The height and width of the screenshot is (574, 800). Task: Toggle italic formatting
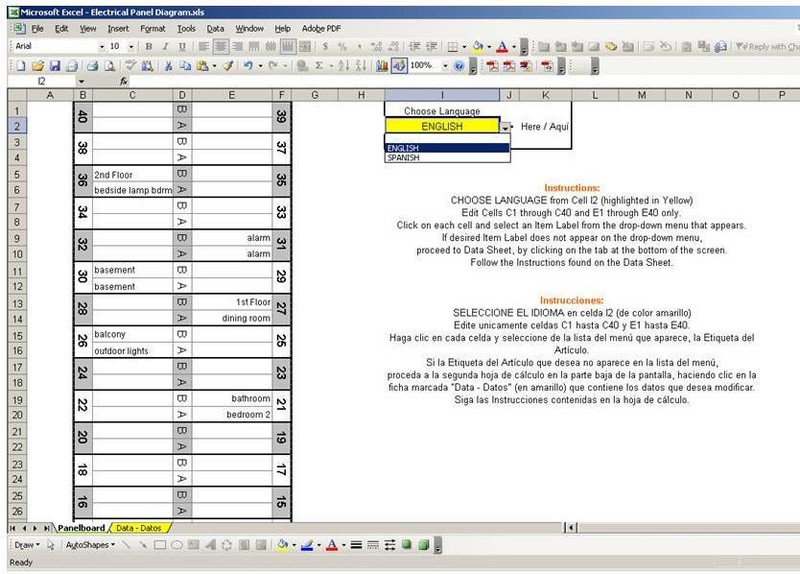[165, 47]
